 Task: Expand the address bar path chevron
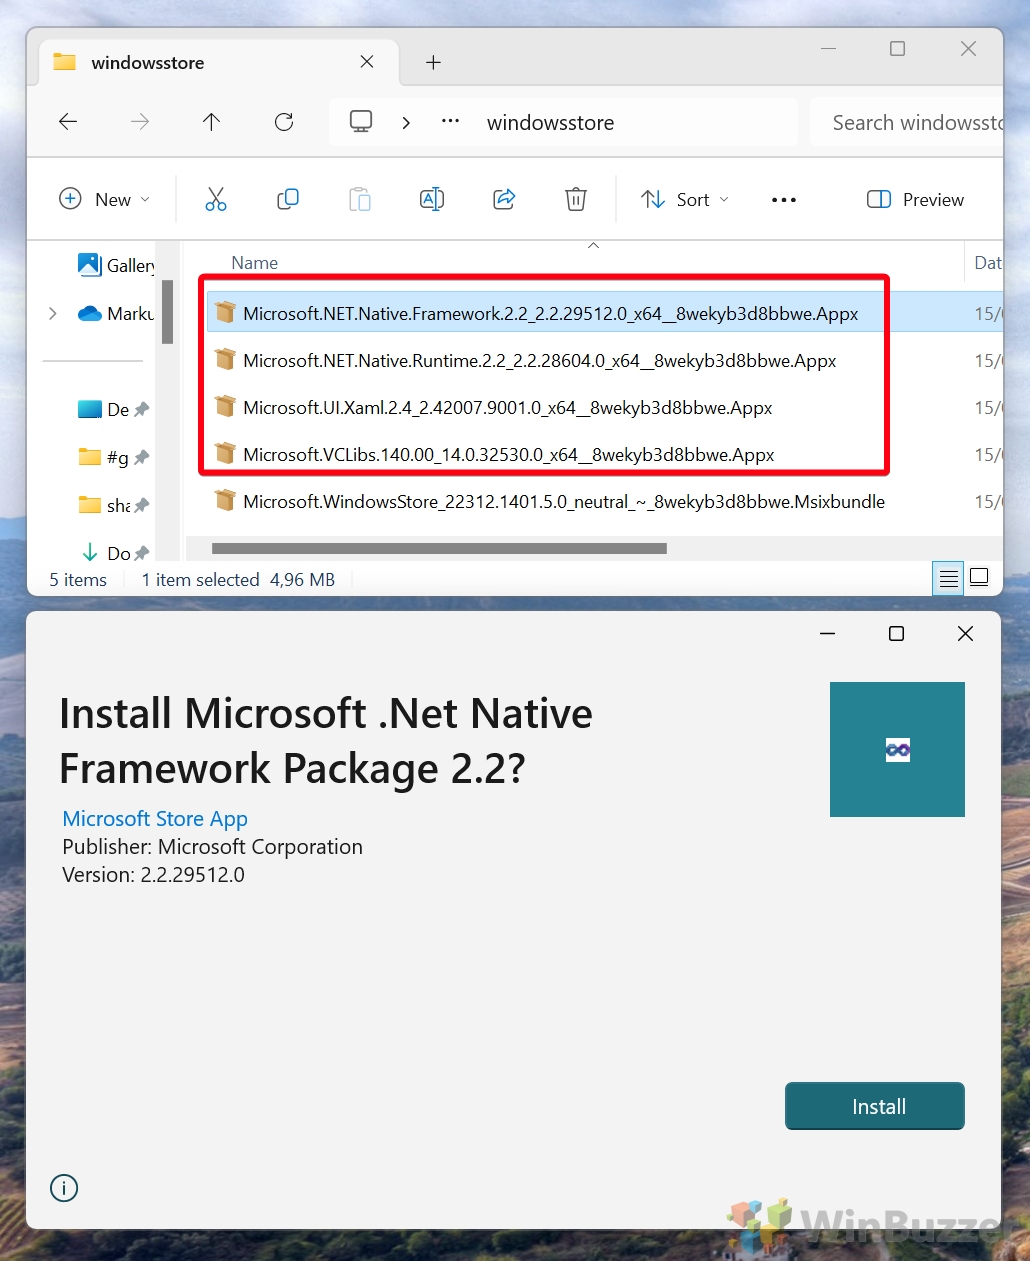tap(406, 122)
